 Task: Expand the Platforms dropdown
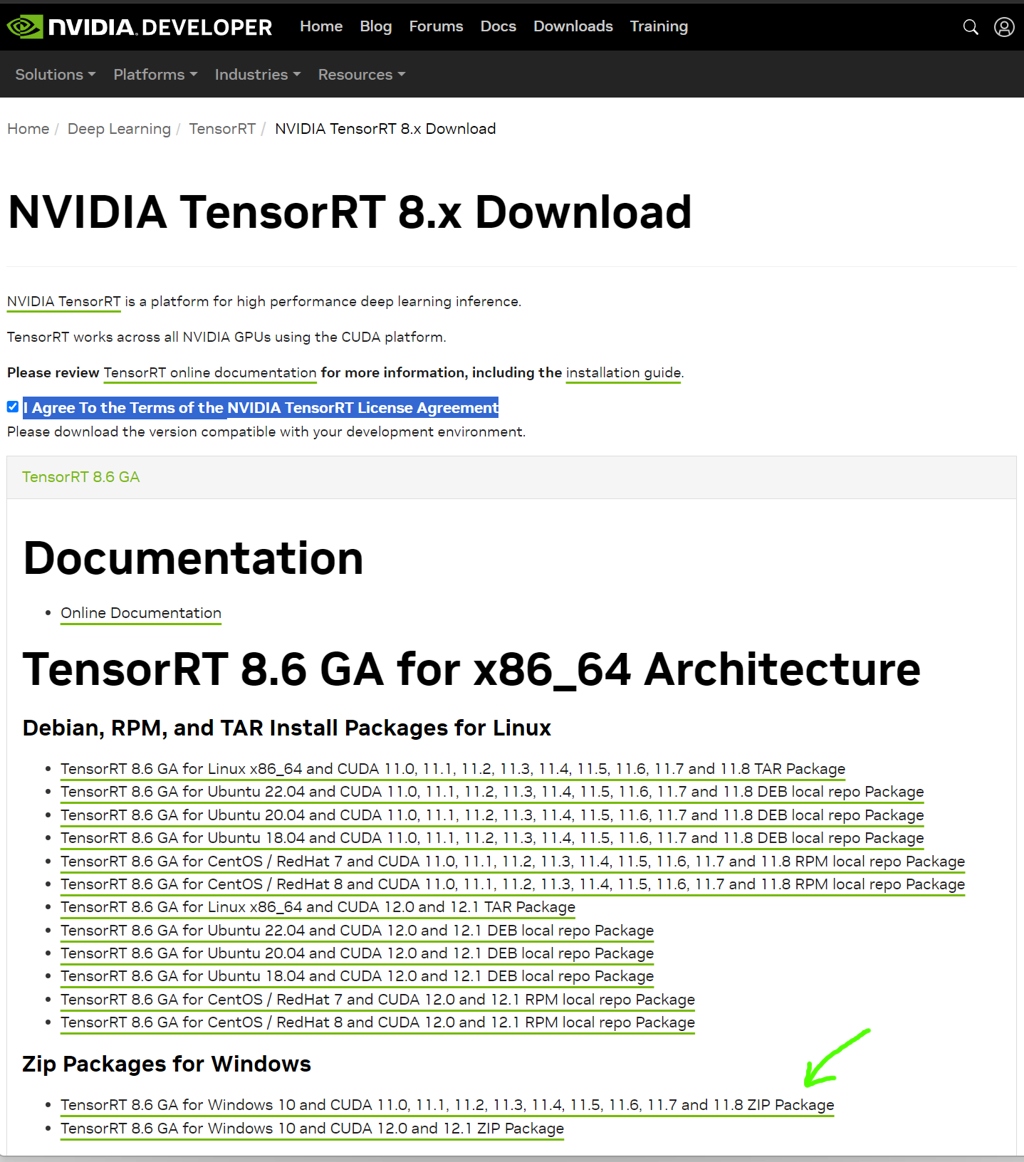[x=156, y=74]
